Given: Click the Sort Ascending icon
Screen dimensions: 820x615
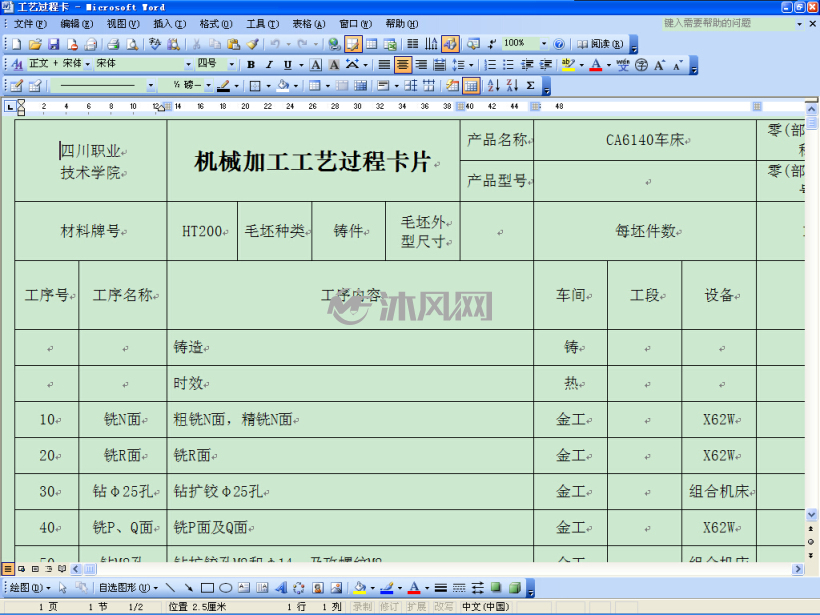Looking at the screenshot, I should pyautogui.click(x=493, y=86).
